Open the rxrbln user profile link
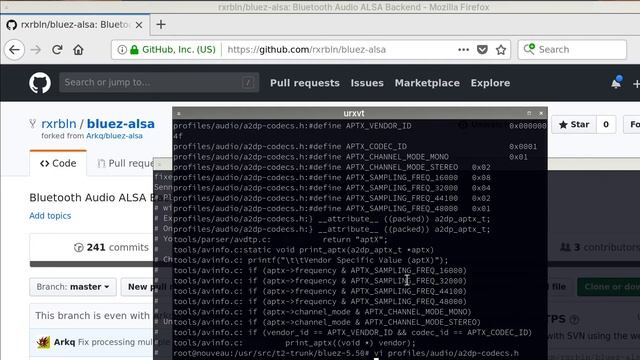This screenshot has height=360, width=640. (x=59, y=124)
